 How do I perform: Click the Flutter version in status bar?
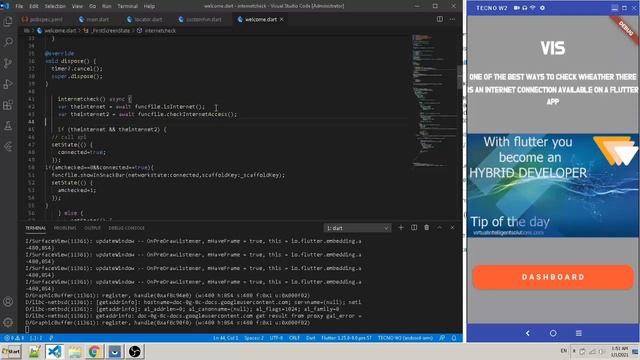(347, 338)
